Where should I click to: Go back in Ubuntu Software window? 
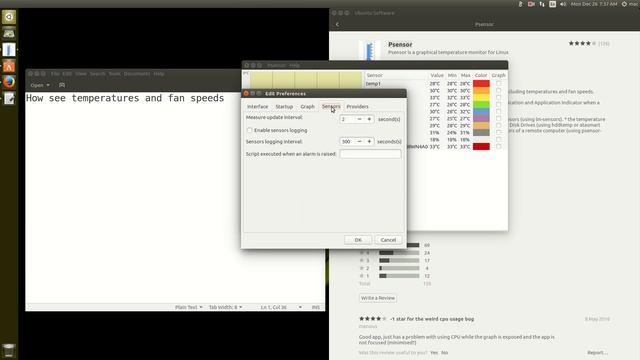pyautogui.click(x=337, y=24)
